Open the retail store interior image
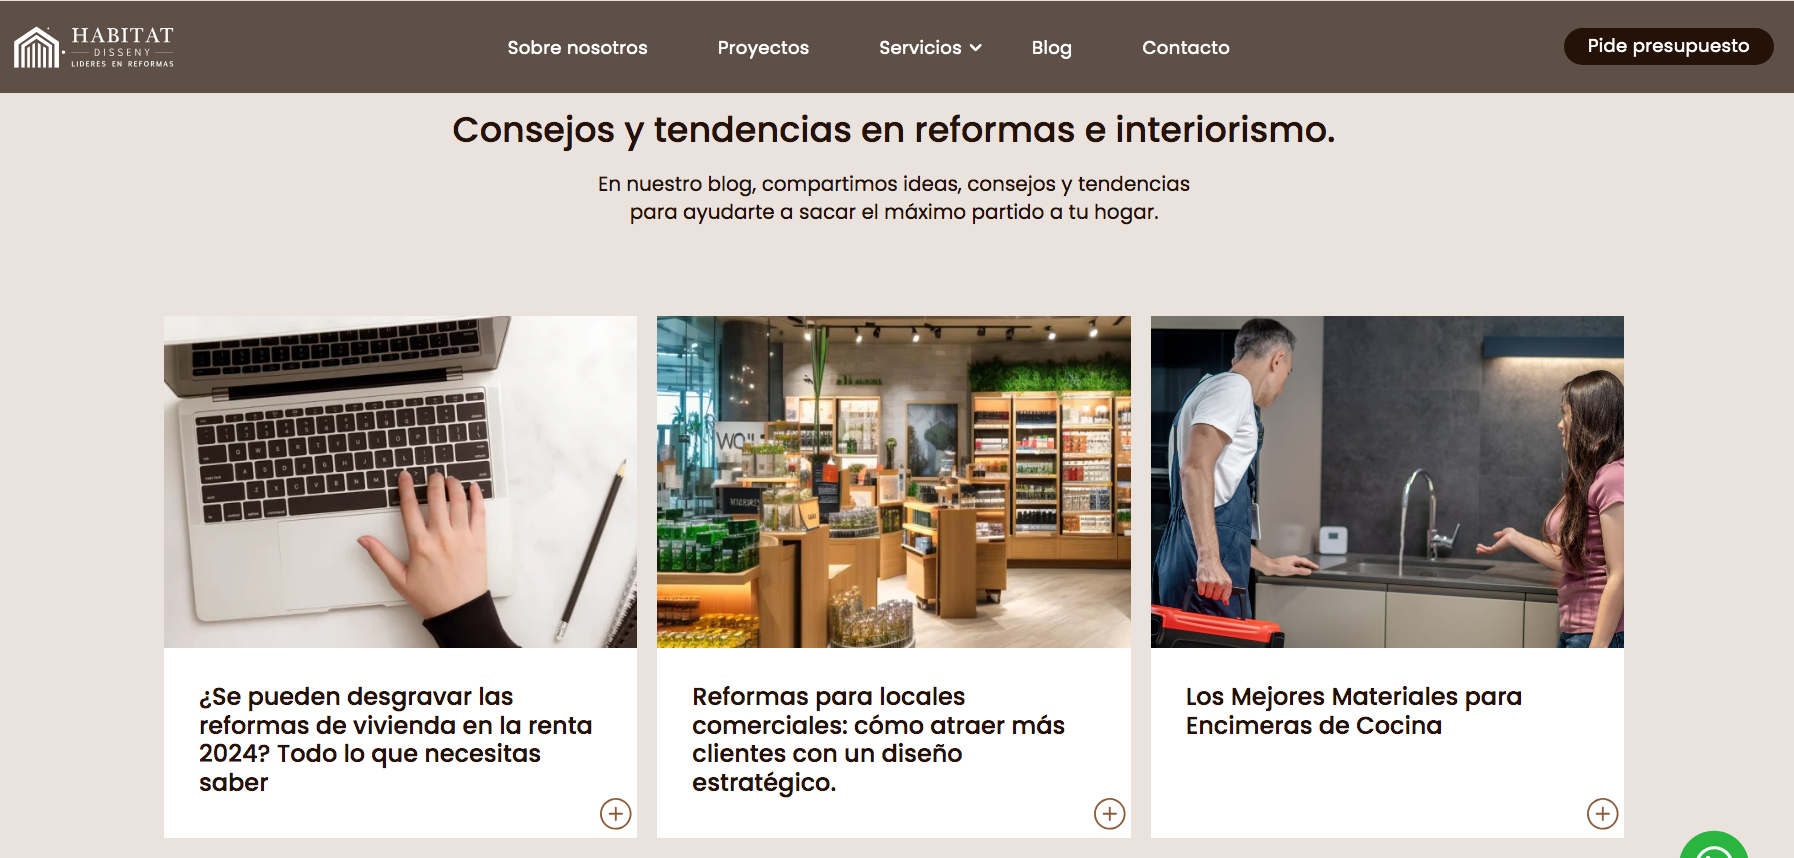Viewport: 1794px width, 858px height. [894, 482]
